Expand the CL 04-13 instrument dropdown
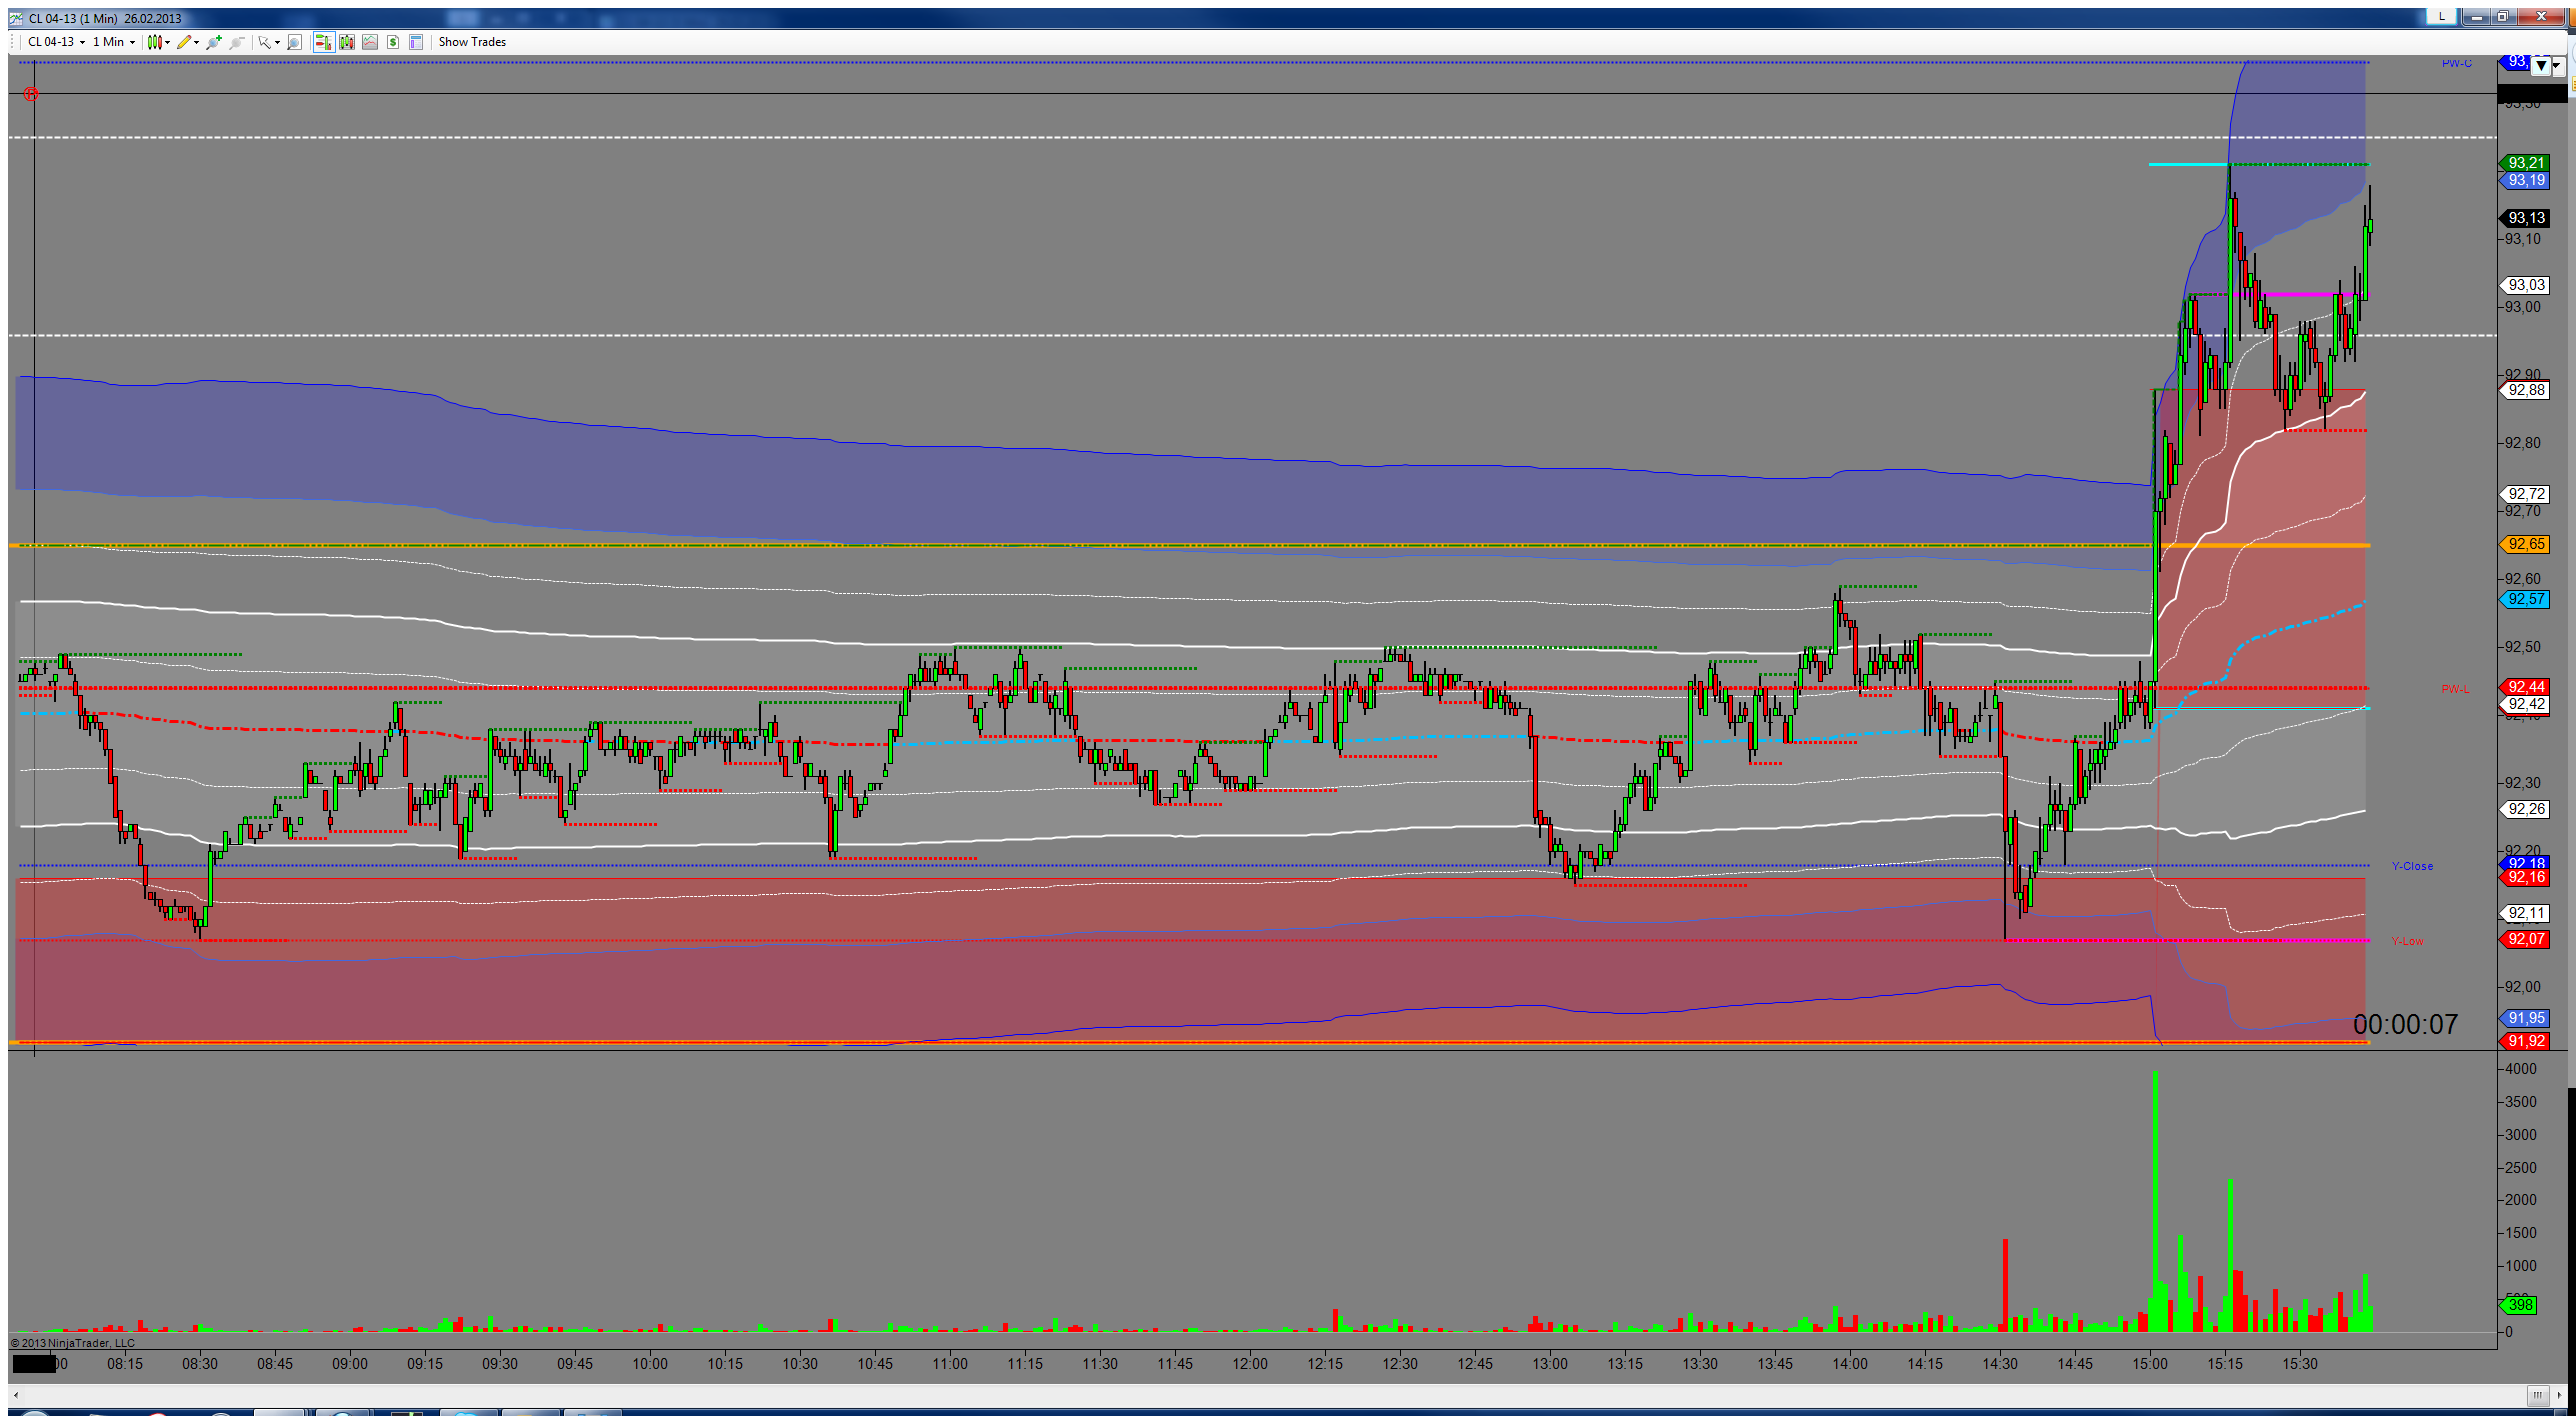 56,42
